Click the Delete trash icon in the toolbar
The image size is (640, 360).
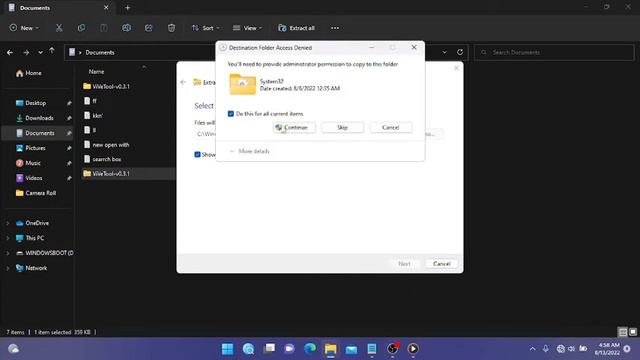click(x=171, y=28)
